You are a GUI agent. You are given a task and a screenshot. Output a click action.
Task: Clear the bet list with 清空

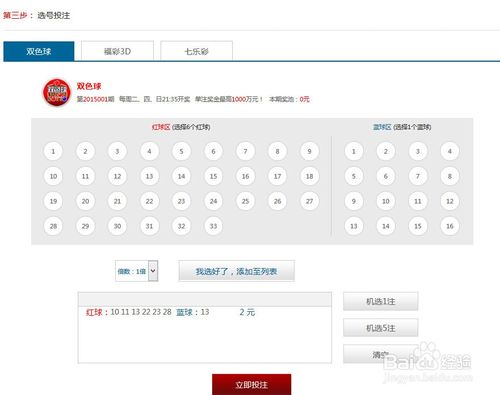(x=380, y=354)
